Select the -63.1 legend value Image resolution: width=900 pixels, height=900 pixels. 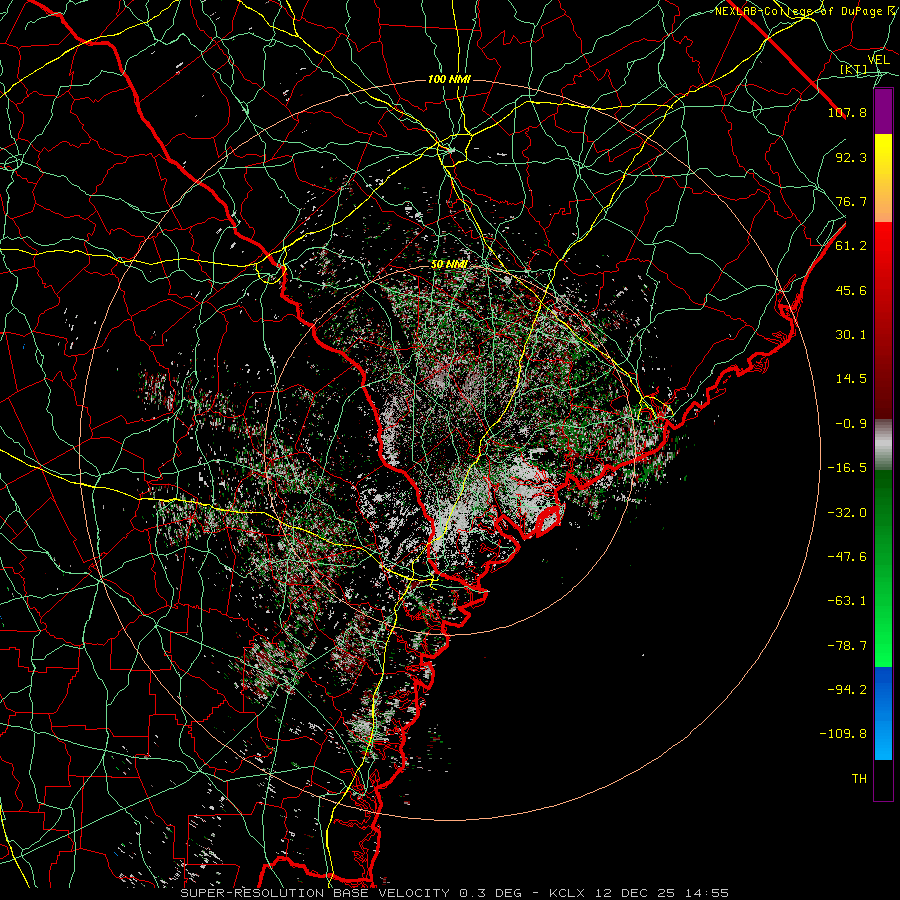(x=847, y=601)
